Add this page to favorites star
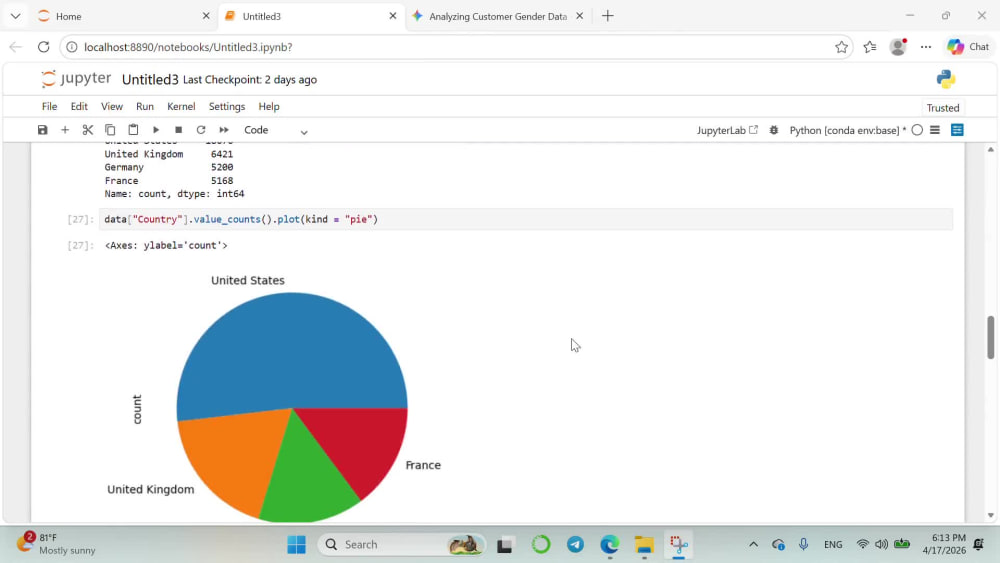Viewport: 1000px width, 563px height. click(x=841, y=47)
